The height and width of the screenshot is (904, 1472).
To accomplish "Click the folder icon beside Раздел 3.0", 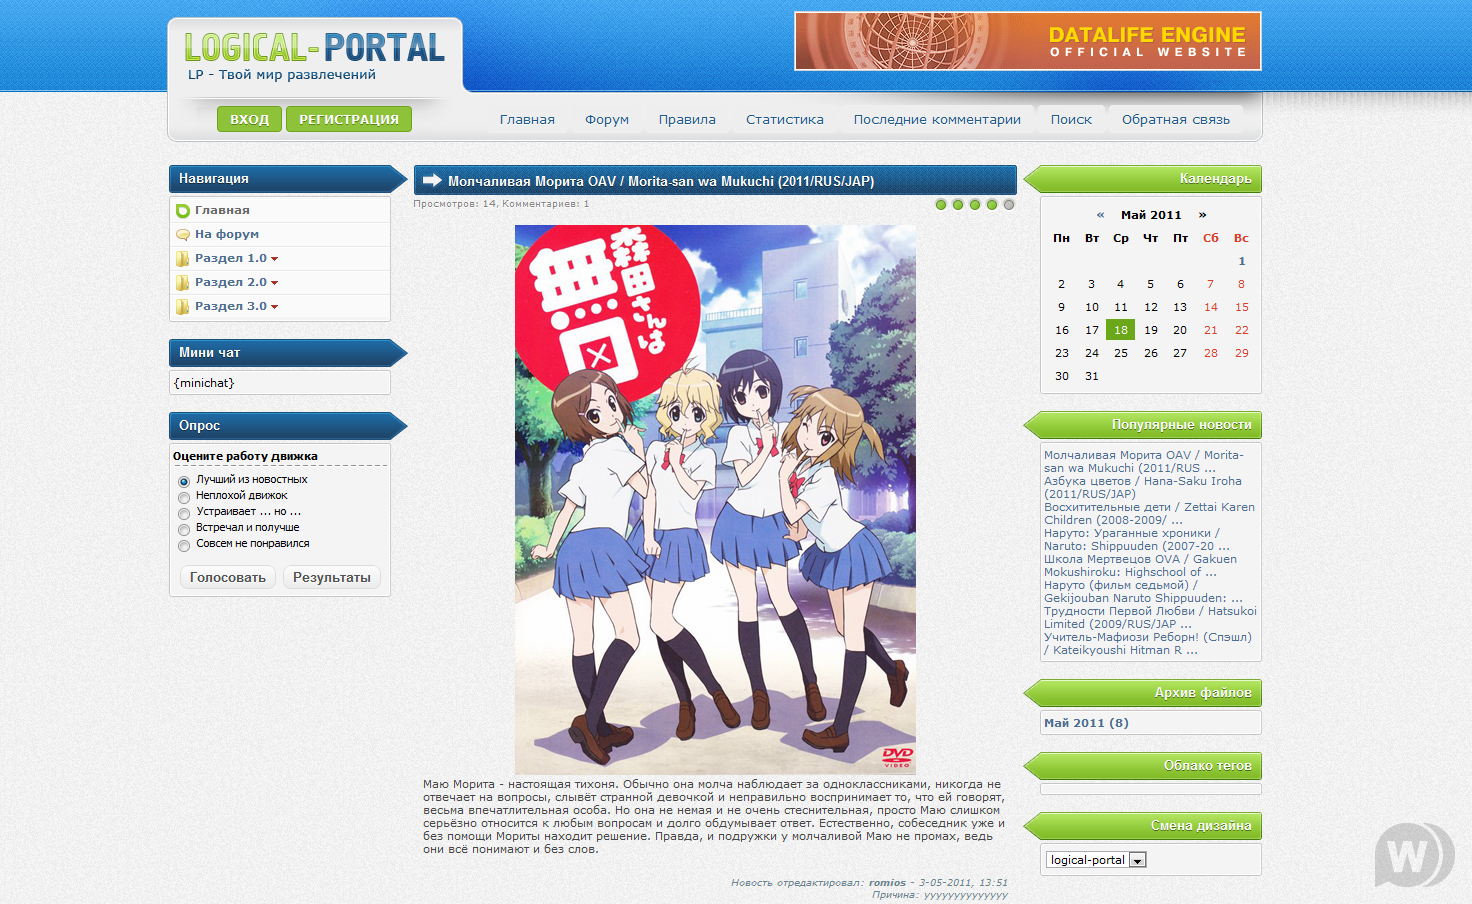I will point(183,307).
